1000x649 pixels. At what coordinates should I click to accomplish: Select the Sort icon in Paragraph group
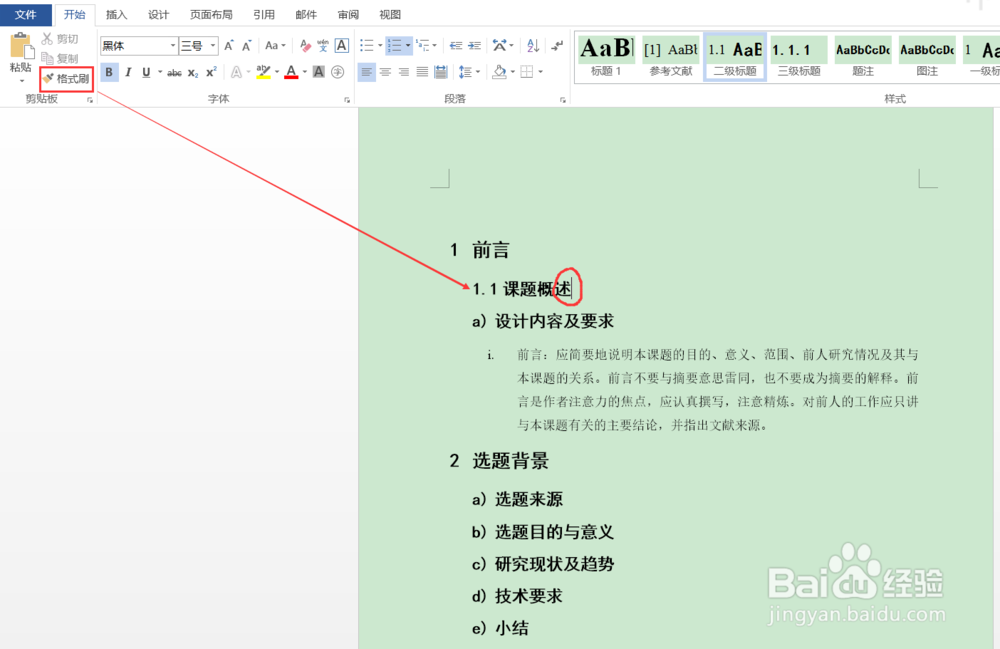point(531,46)
